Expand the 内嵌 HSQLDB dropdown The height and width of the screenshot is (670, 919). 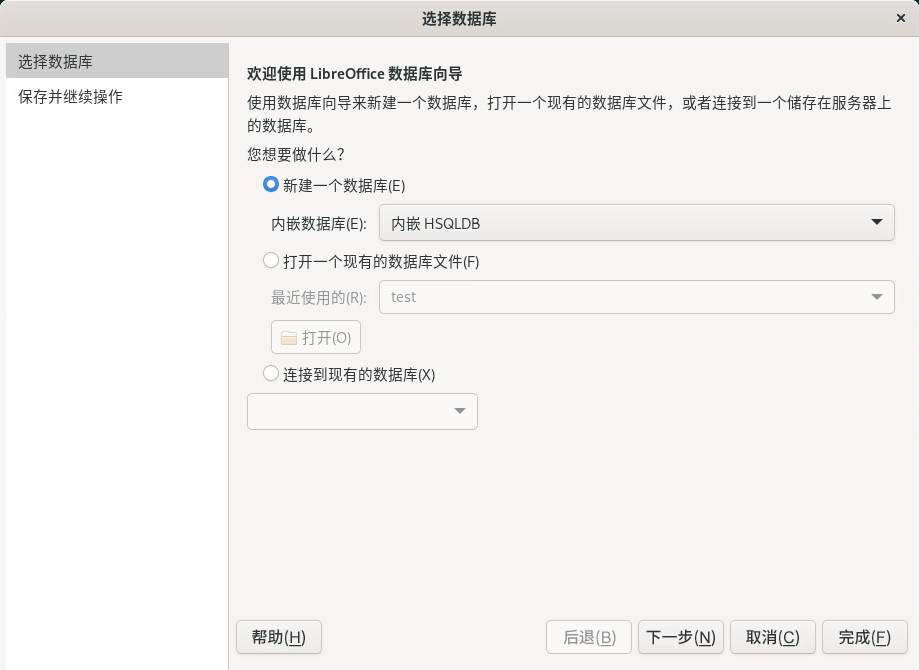[x=636, y=224]
